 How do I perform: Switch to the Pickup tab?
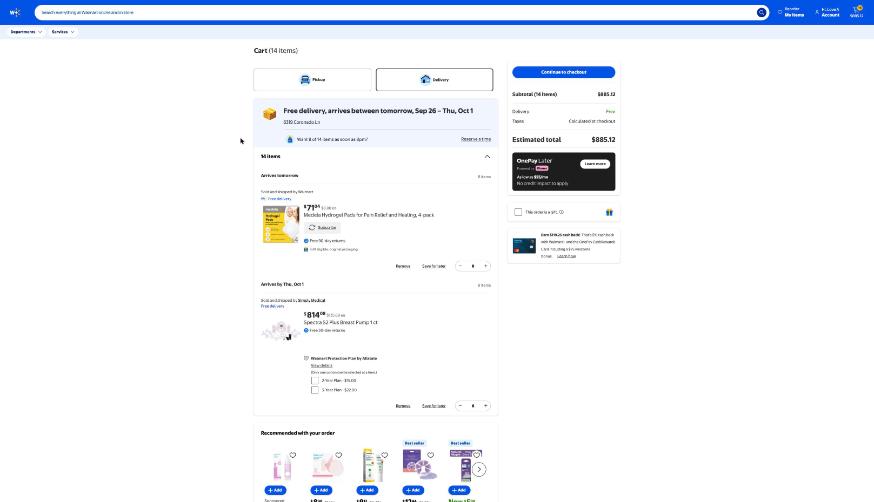coord(312,80)
